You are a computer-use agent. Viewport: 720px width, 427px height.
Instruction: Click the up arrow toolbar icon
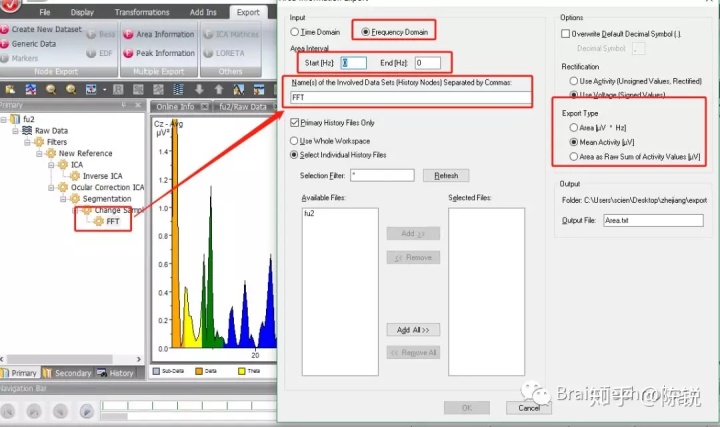tap(219, 89)
